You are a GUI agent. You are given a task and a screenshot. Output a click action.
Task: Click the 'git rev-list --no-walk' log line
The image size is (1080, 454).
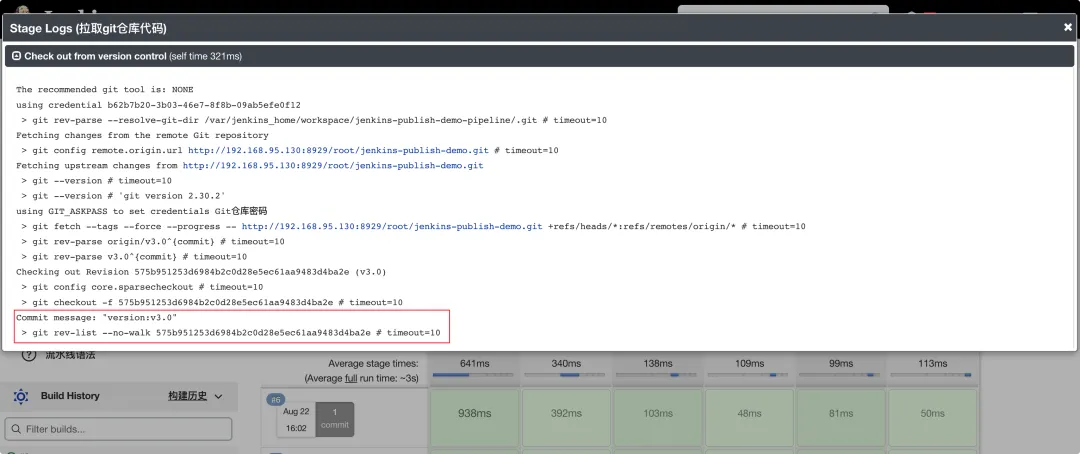(231, 332)
